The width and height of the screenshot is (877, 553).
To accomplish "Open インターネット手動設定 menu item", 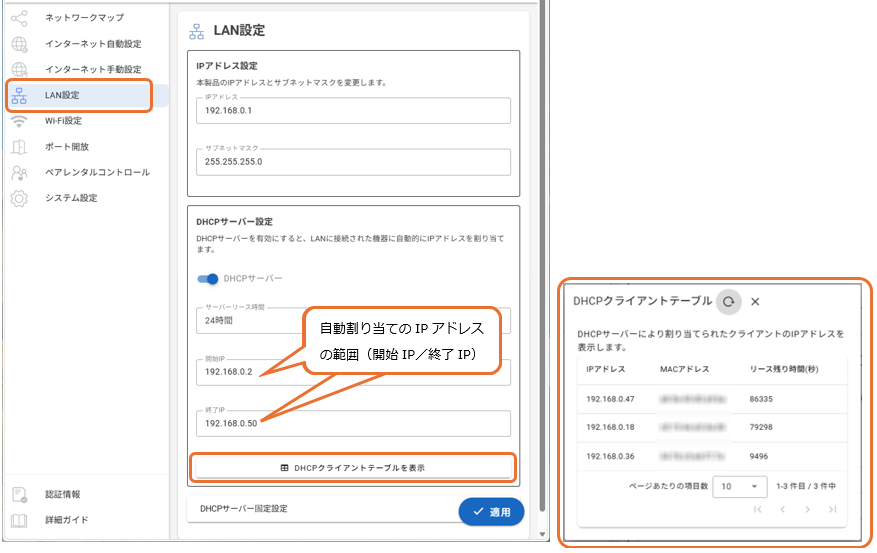I will [93, 70].
